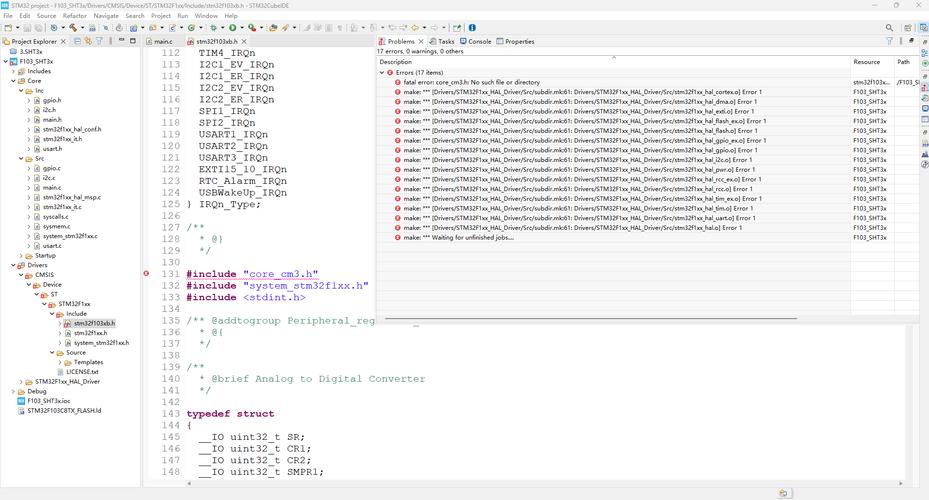This screenshot has height=500, width=929.
Task: Click the yellow back navigation arrow
Action: click(x=415, y=28)
